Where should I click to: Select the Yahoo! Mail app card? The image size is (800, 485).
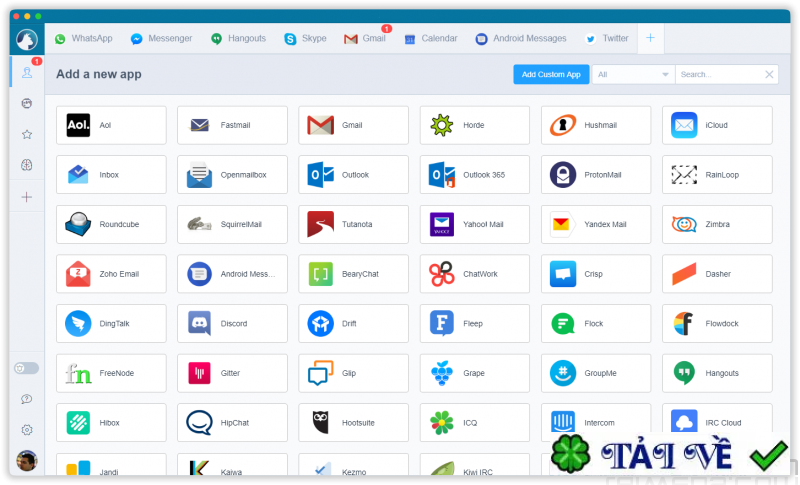click(x=474, y=224)
